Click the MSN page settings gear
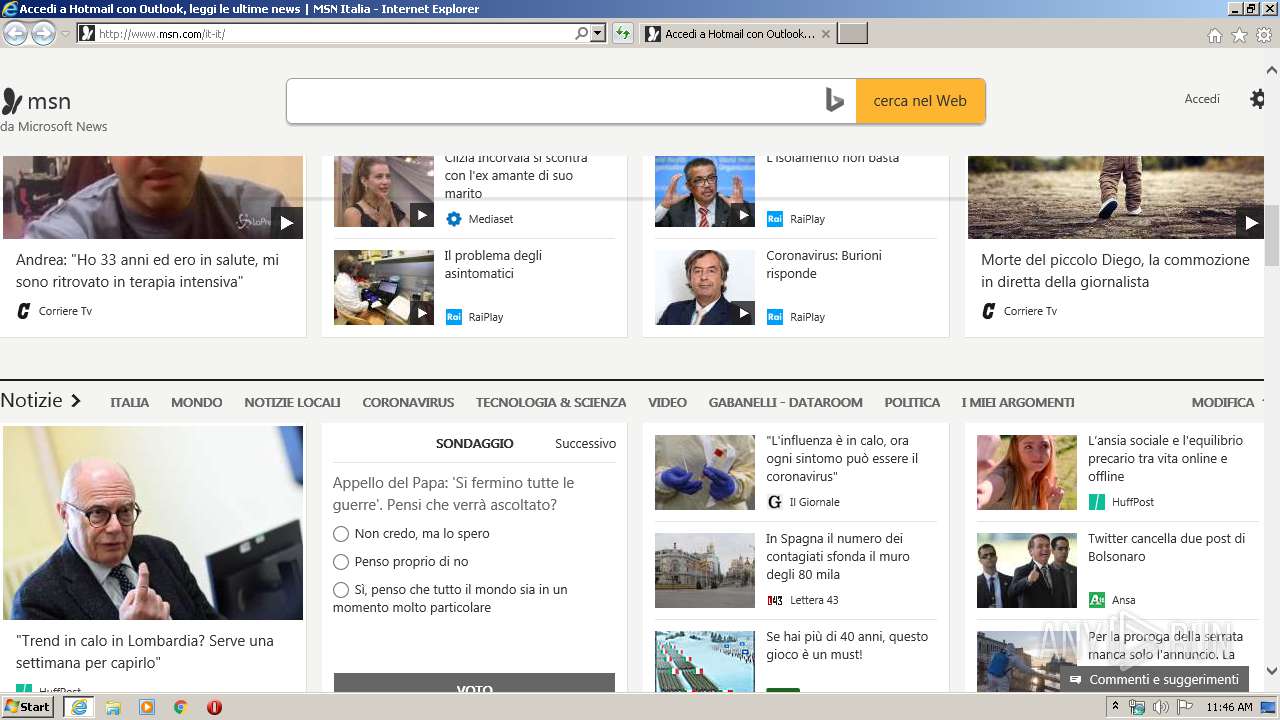The height and width of the screenshot is (720, 1280). pyautogui.click(x=1257, y=99)
